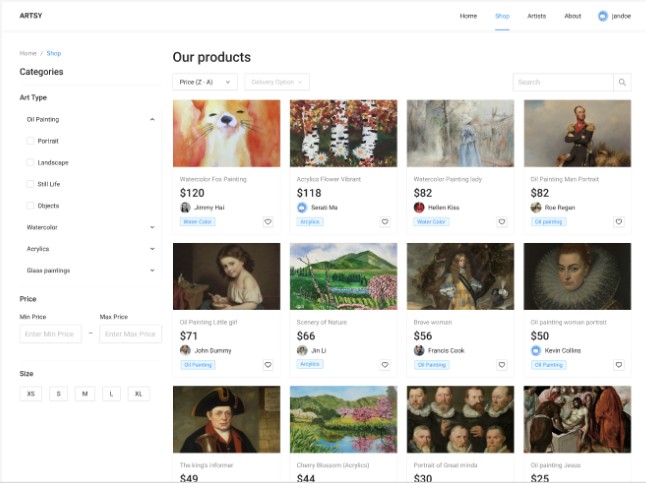
Task: Open the Price (Z - A) sort dropdown
Action: [204, 82]
